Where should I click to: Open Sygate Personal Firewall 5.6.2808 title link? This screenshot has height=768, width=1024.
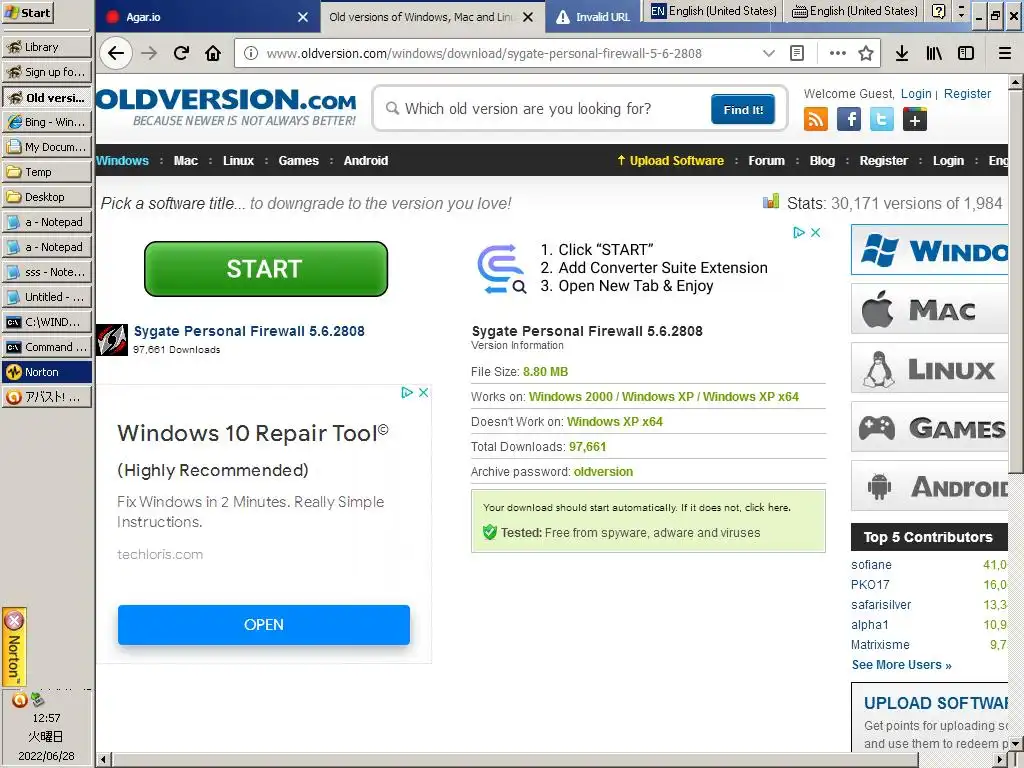pyautogui.click(x=249, y=331)
